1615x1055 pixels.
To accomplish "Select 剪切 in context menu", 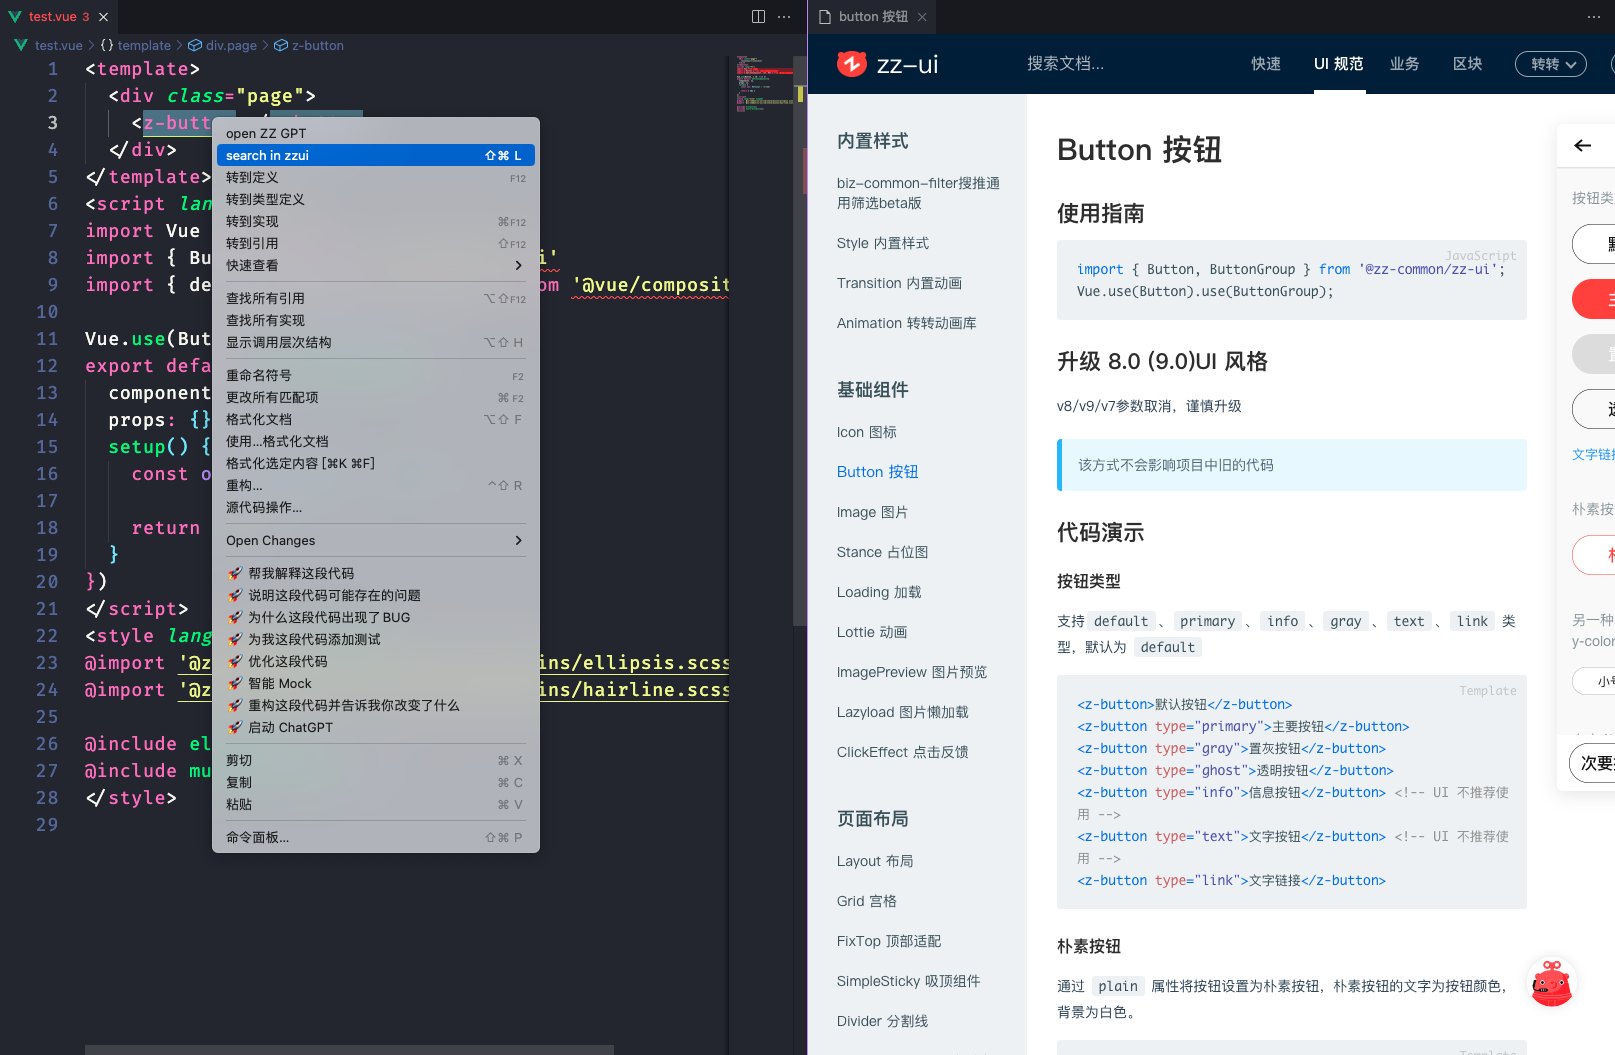I will coord(376,761).
